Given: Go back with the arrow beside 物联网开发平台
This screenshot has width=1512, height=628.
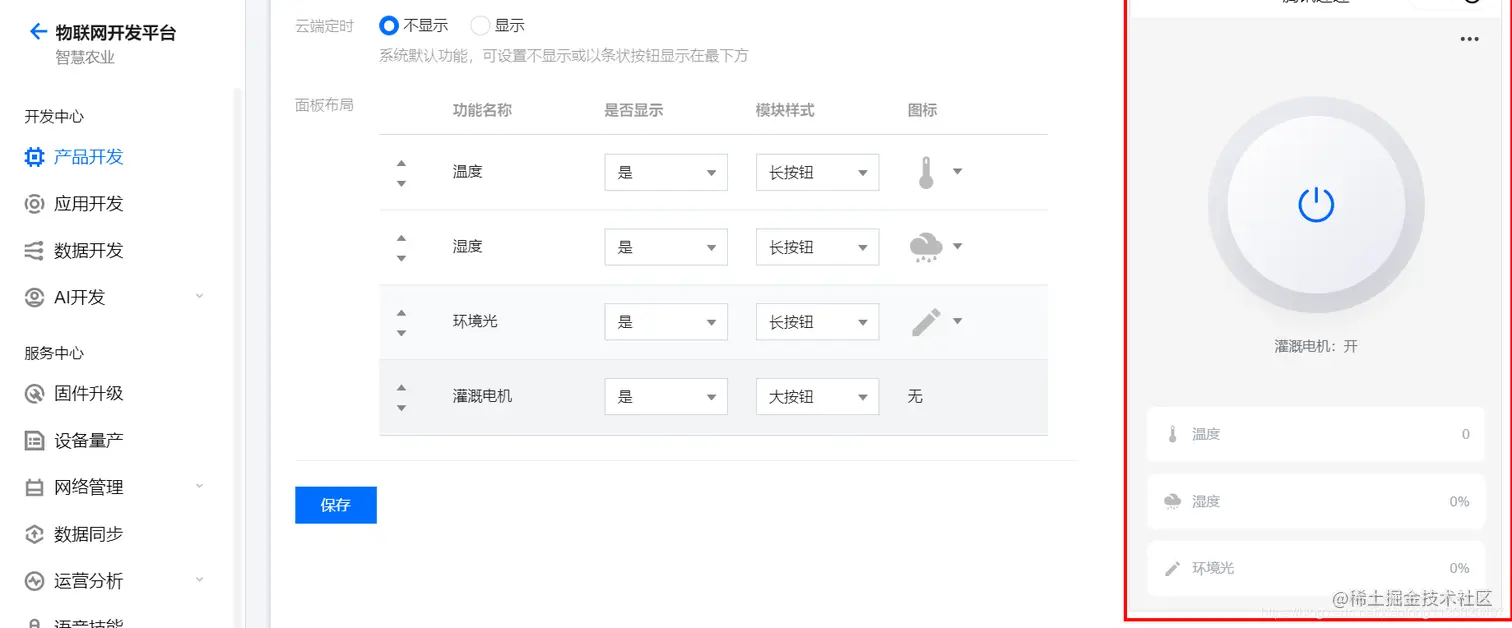Looking at the screenshot, I should click(38, 32).
